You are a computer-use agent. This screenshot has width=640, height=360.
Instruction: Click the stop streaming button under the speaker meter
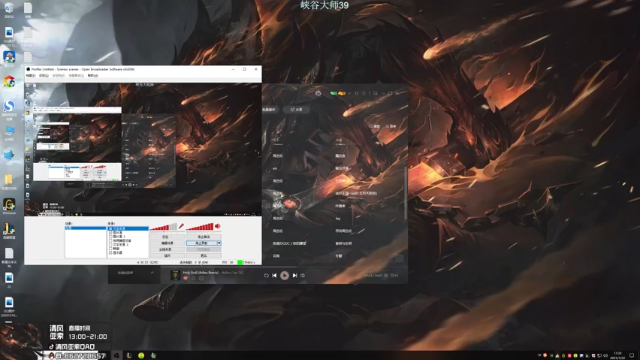click(204, 237)
